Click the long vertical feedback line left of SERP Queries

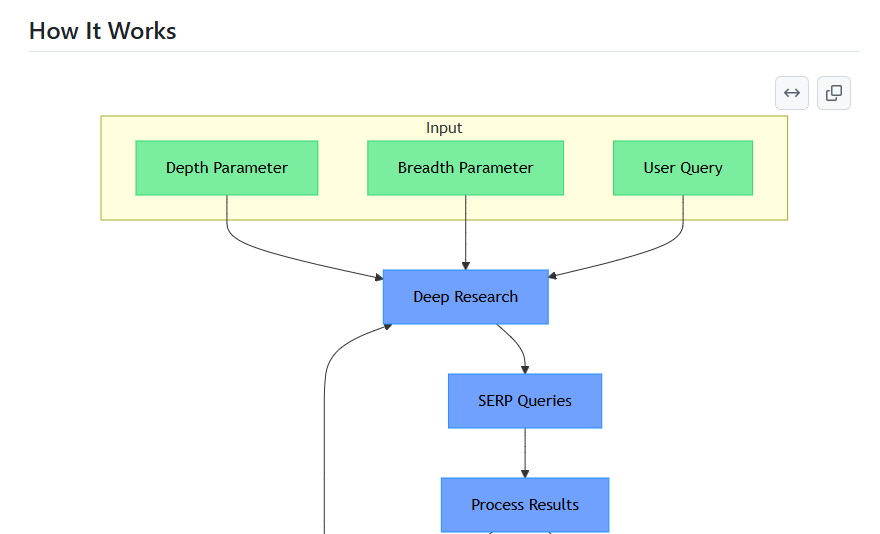coord(324,449)
